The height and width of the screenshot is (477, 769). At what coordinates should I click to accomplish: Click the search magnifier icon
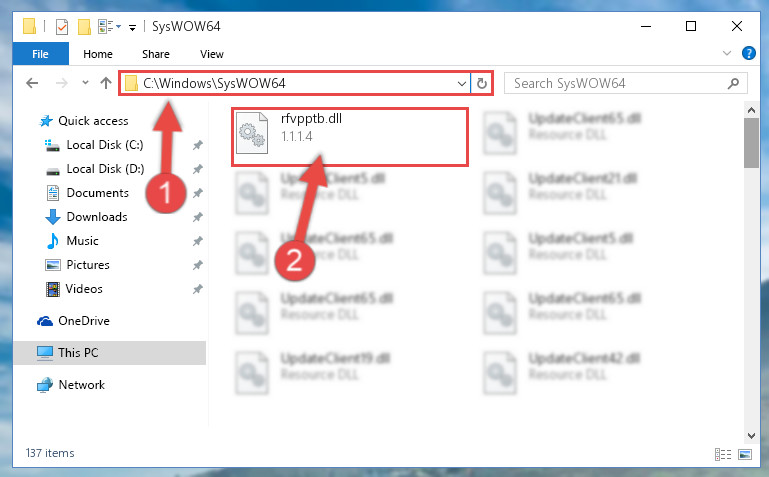pyautogui.click(x=733, y=84)
